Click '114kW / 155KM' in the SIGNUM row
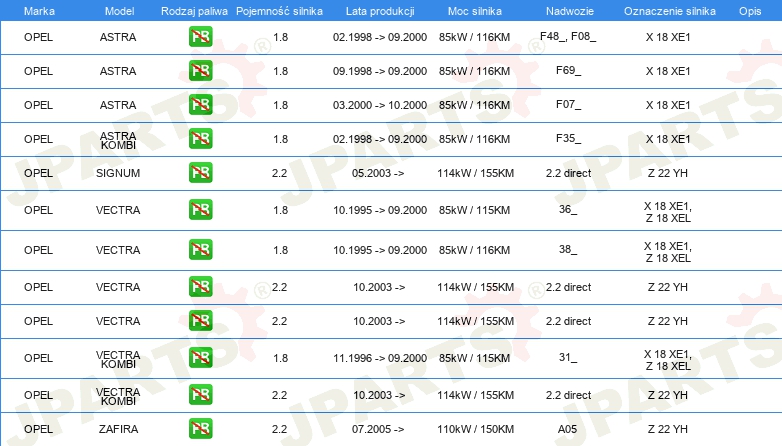 point(475,173)
